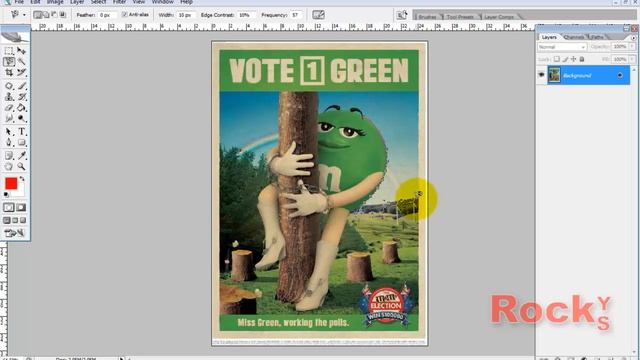Open the Brushes tab in palette well

click(427, 17)
